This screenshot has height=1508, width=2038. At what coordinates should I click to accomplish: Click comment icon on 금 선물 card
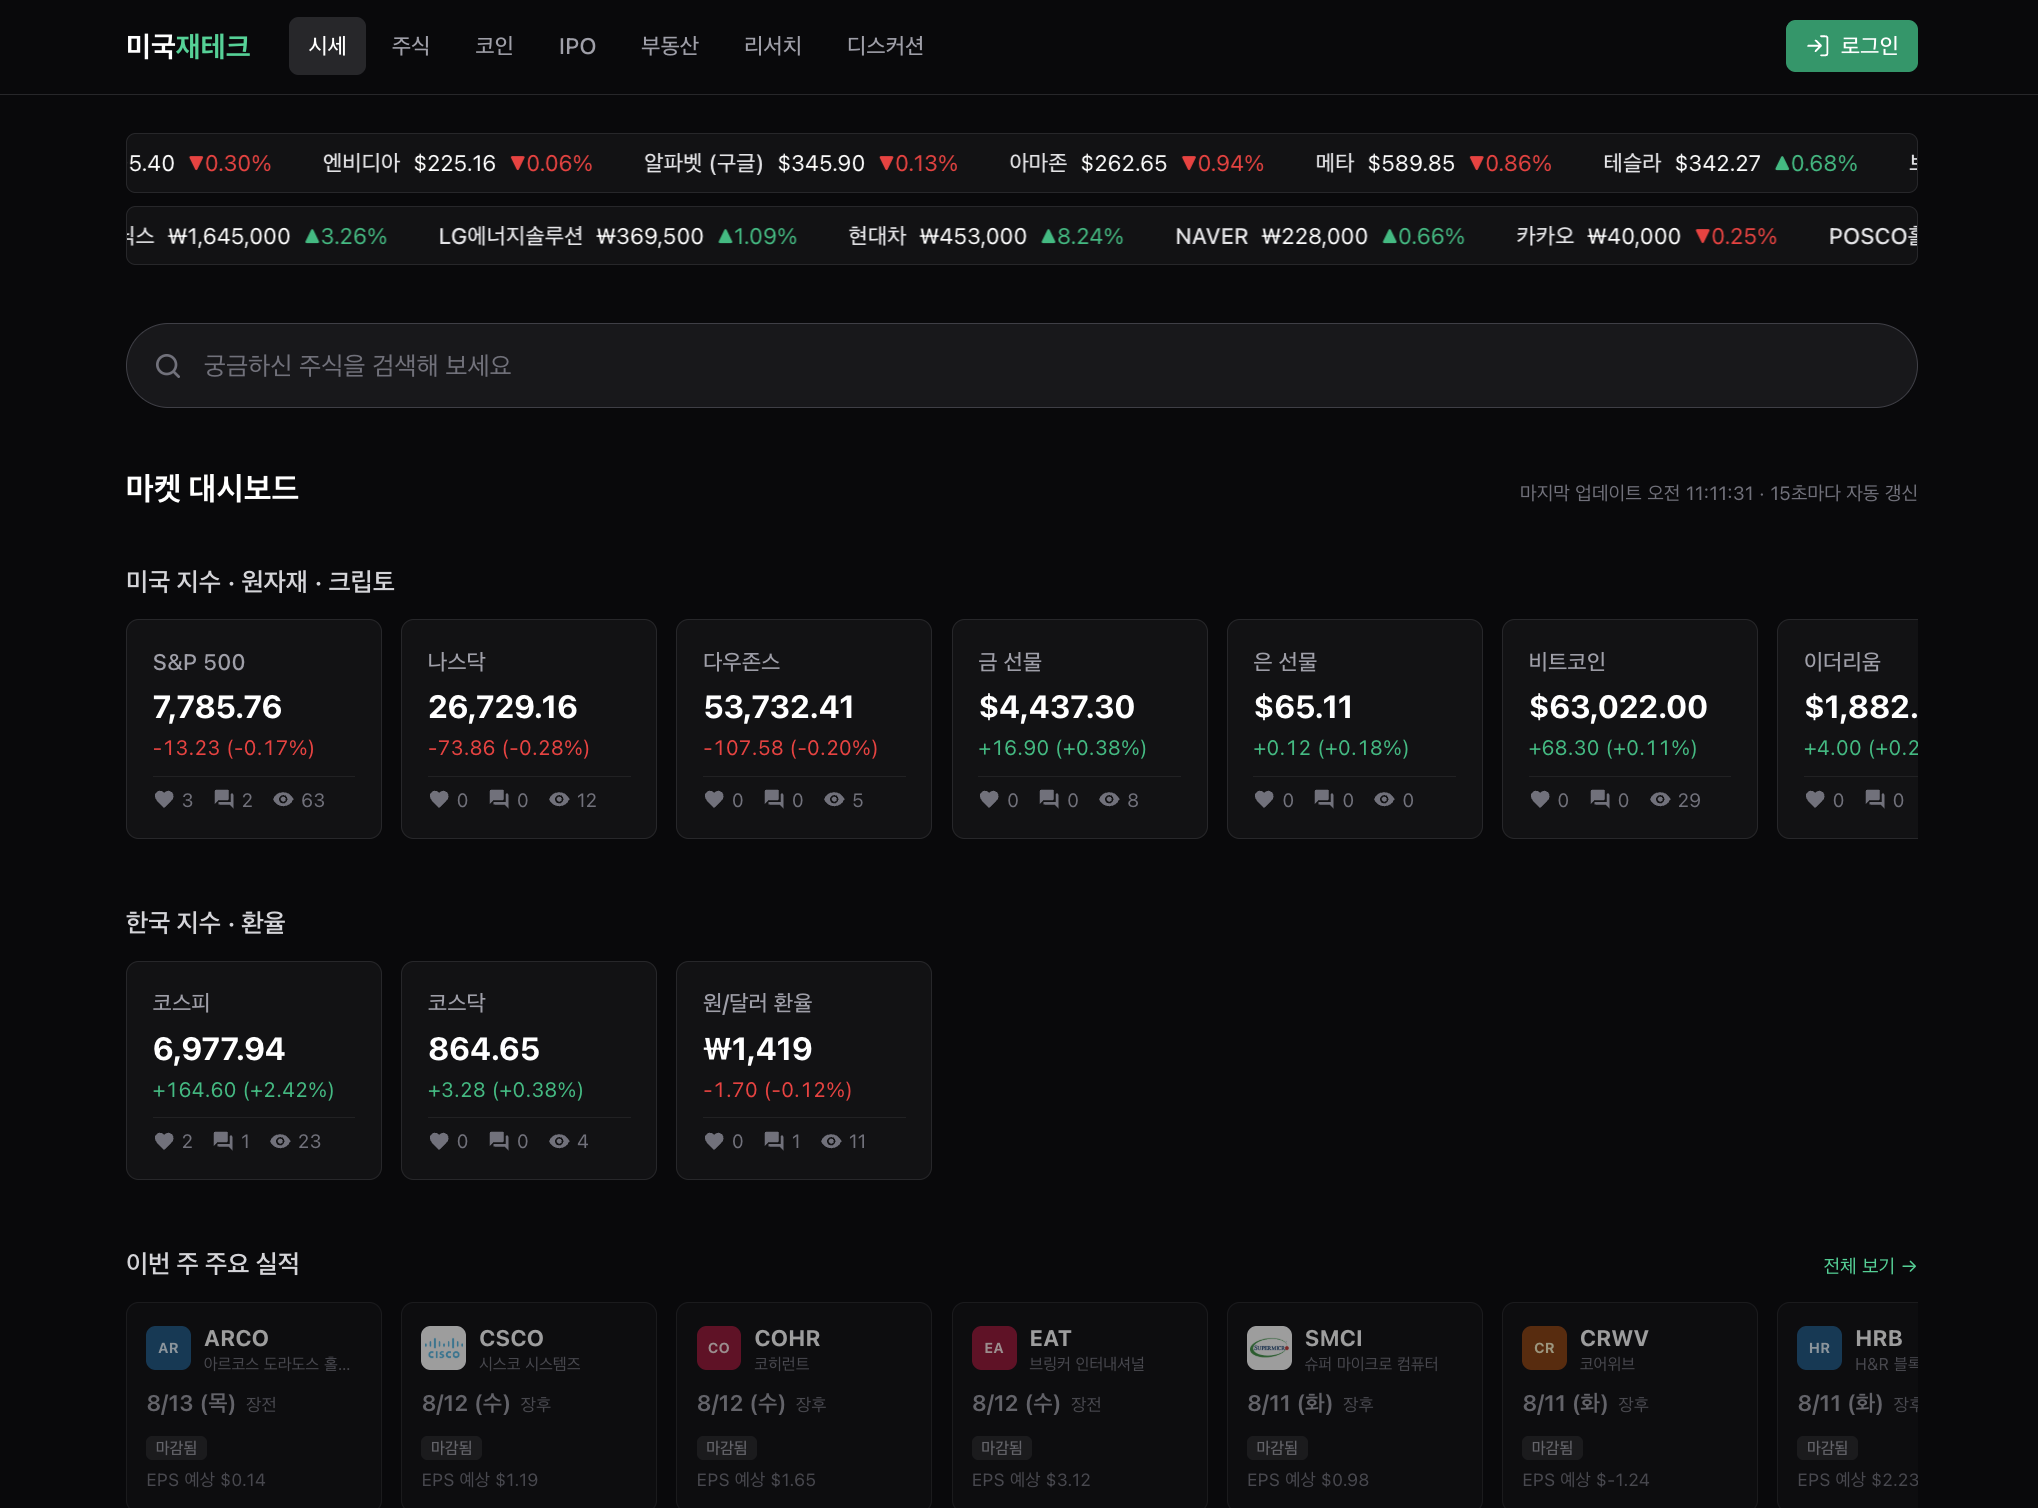(1049, 799)
